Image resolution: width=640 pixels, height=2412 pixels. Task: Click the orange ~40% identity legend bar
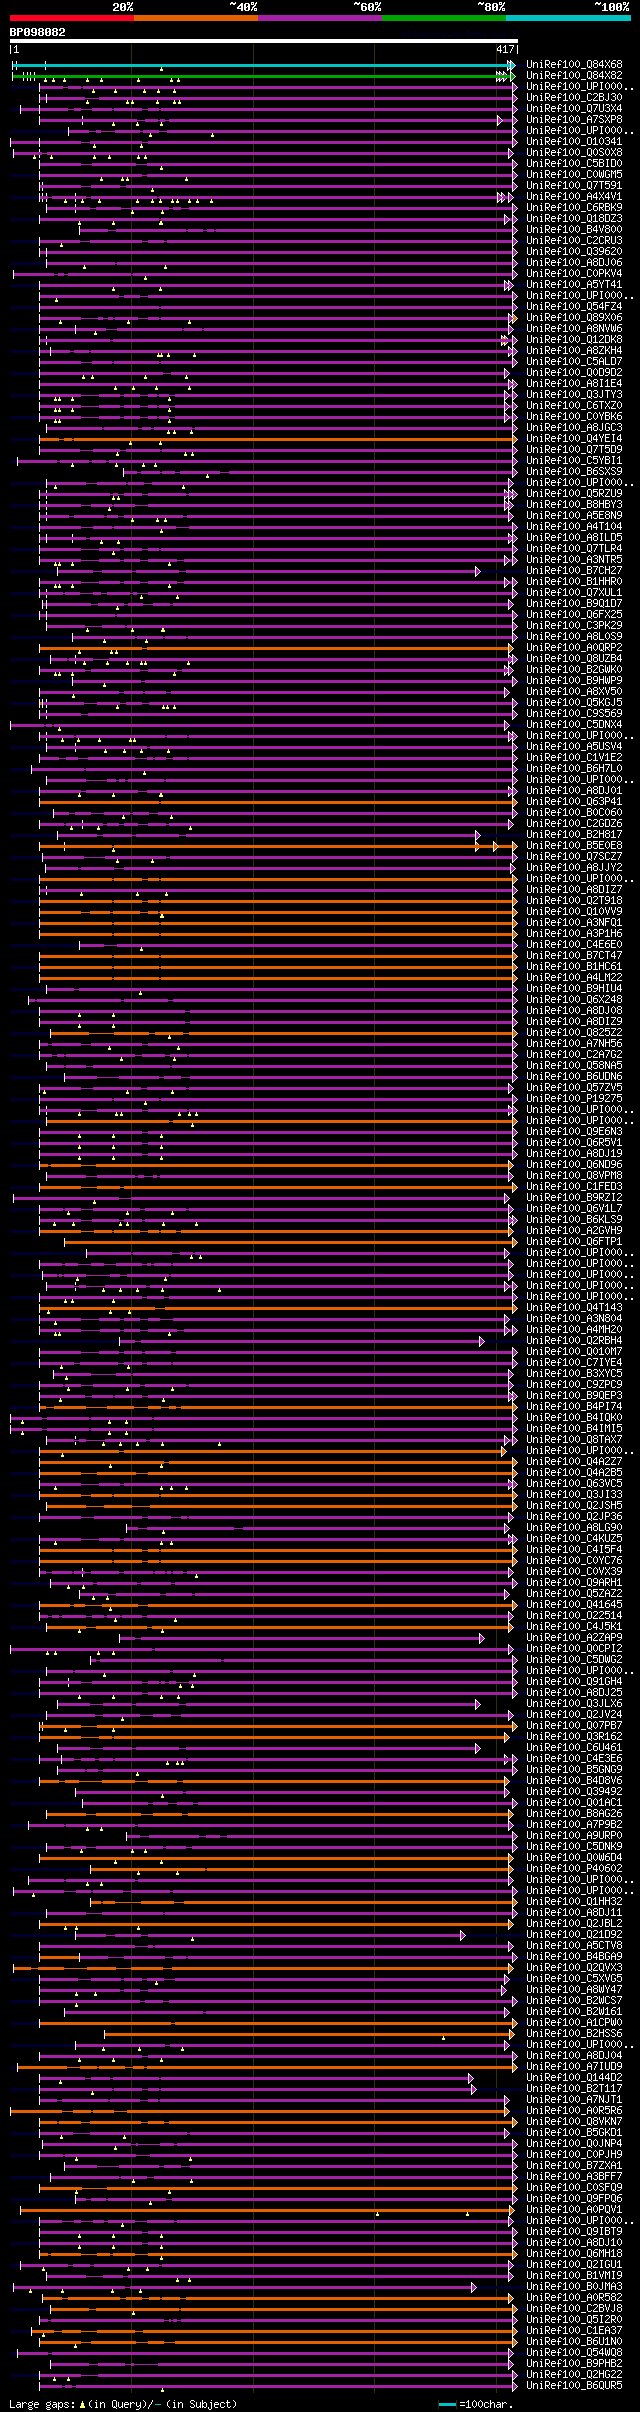click(x=196, y=17)
